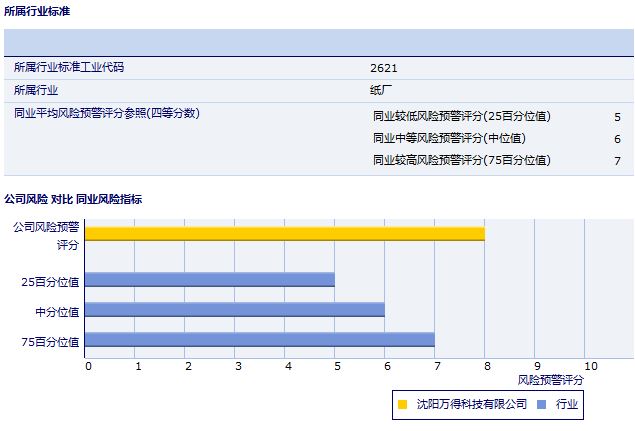Select the 所属行业标准工业代码 label
Viewport: 635px width, 431px height.
coord(69,67)
